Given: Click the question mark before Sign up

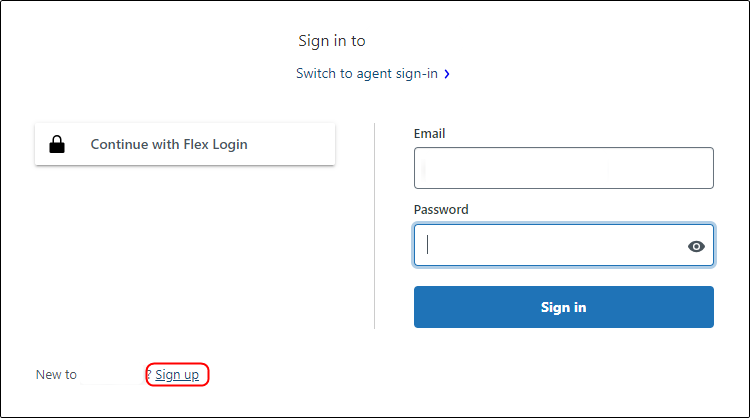Looking at the screenshot, I should [x=149, y=375].
